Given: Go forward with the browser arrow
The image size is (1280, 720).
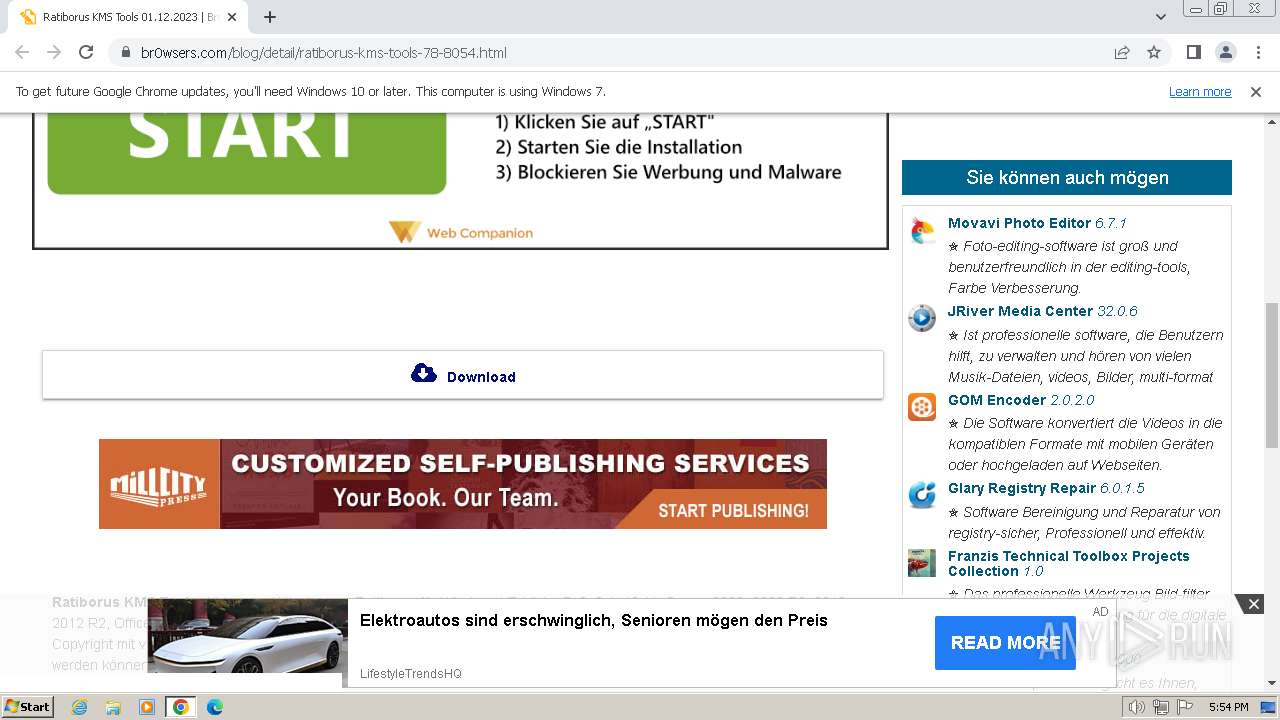Looking at the screenshot, I should click(54, 52).
